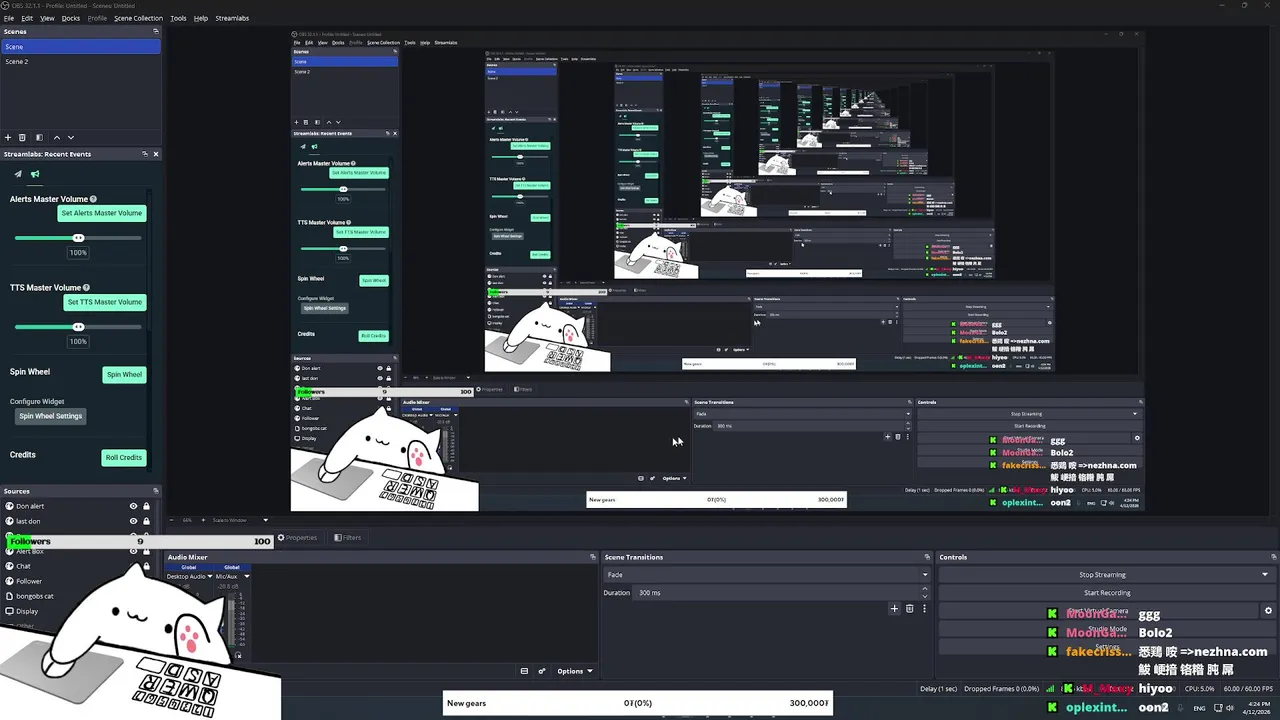Screen dimensions: 1280x720
Task: Adjust the Duration stepper arrows
Action: pos(926,593)
